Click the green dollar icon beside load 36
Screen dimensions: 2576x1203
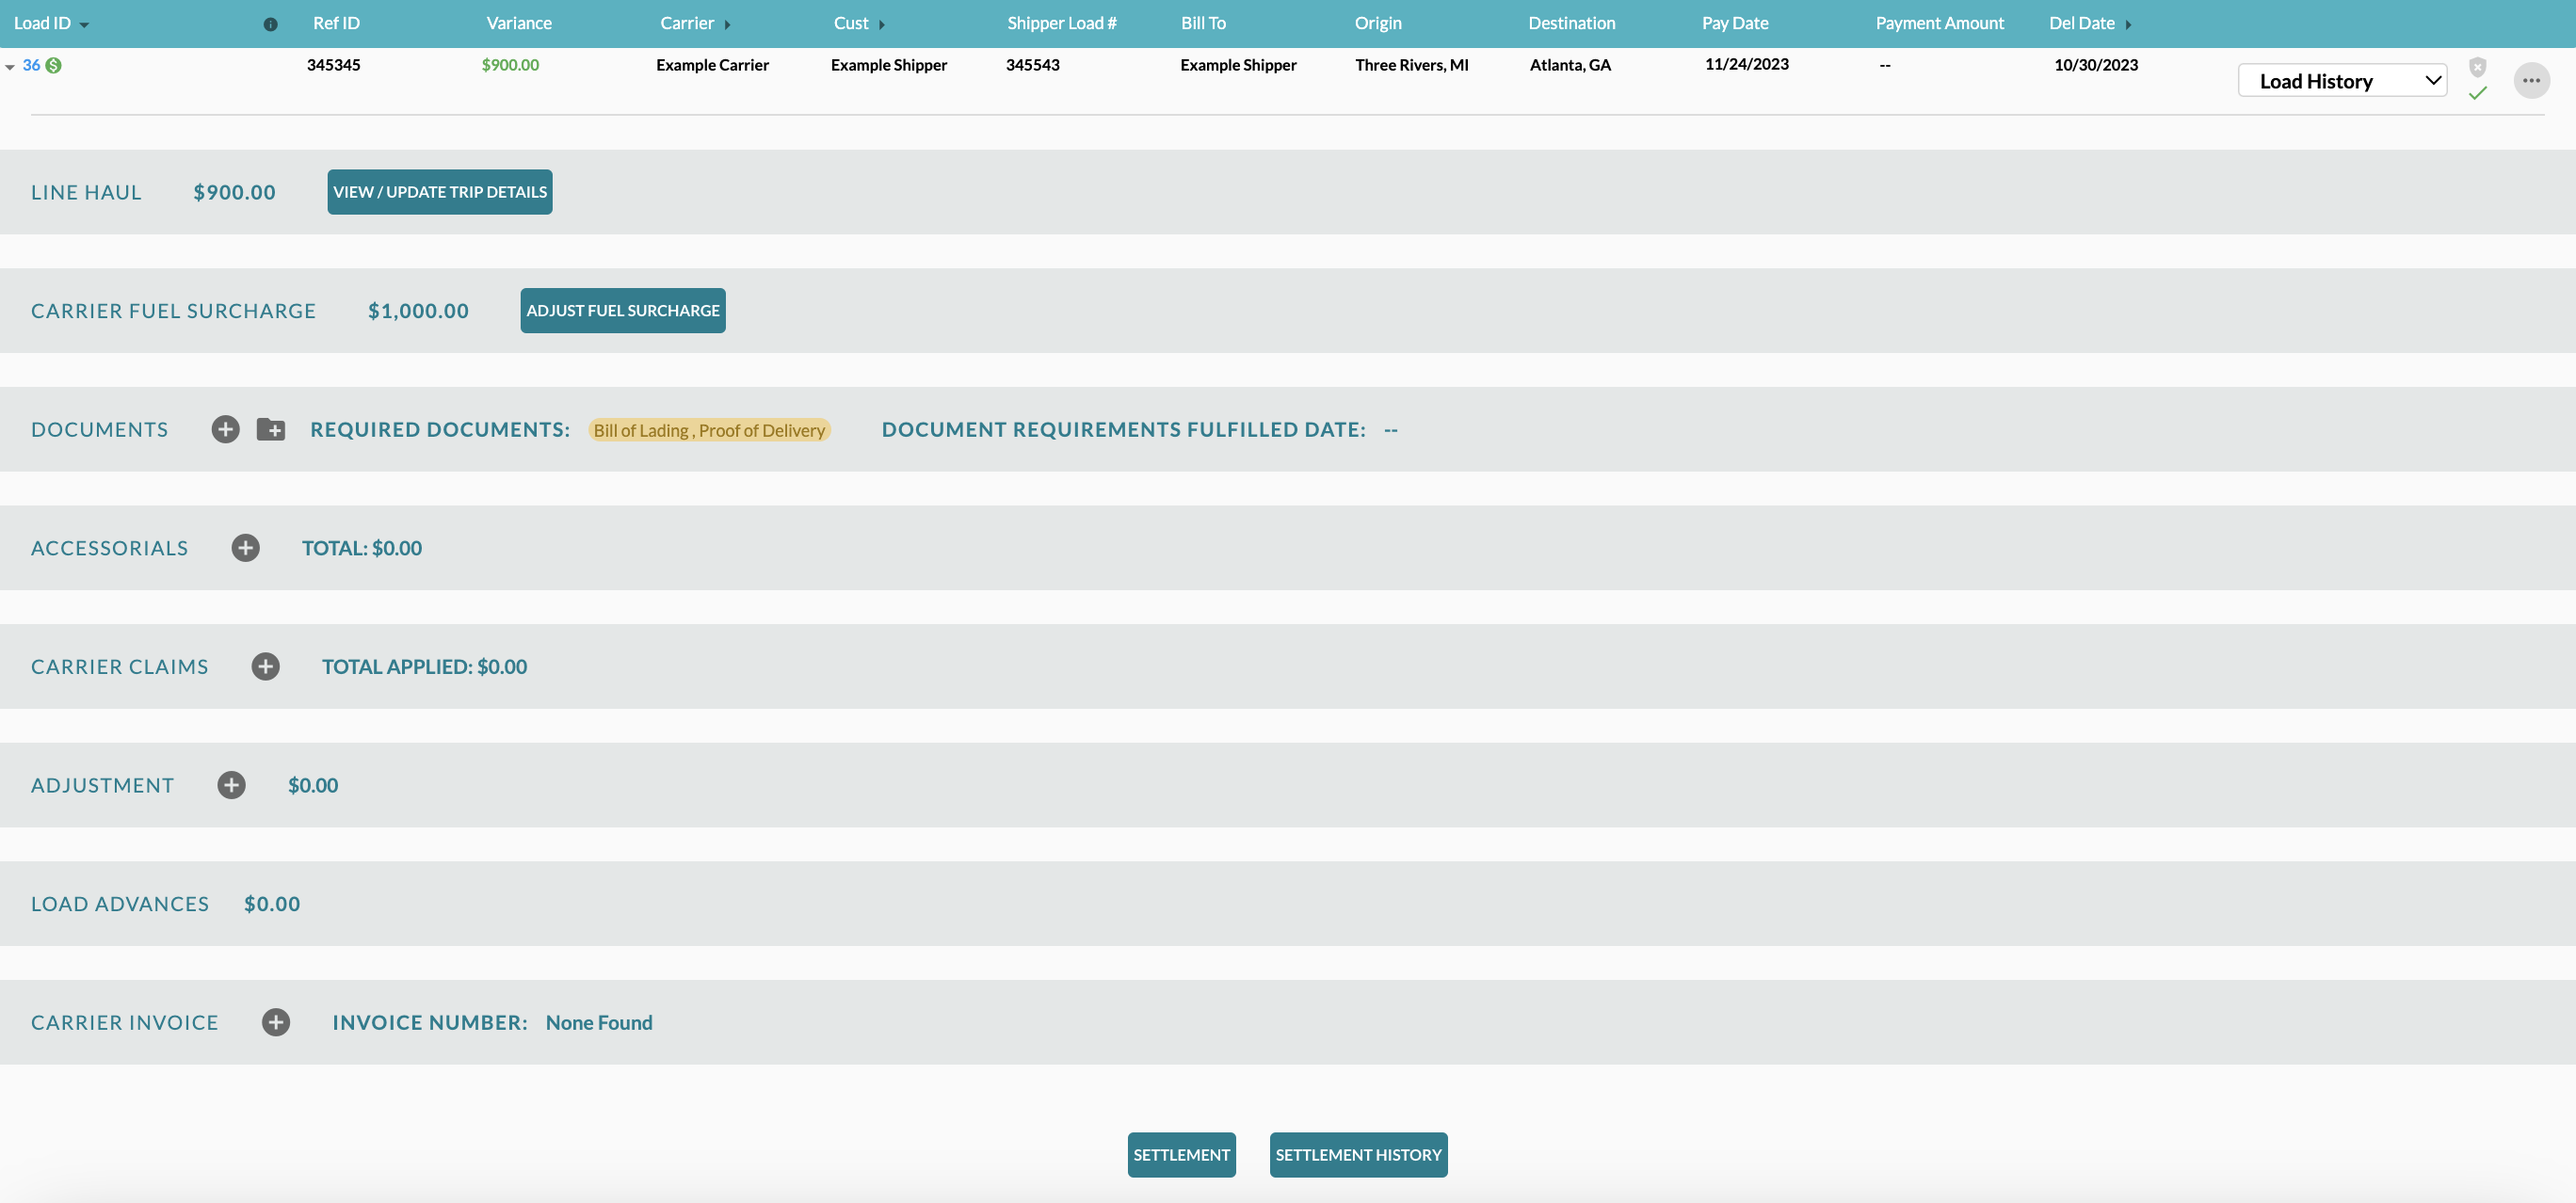point(54,65)
